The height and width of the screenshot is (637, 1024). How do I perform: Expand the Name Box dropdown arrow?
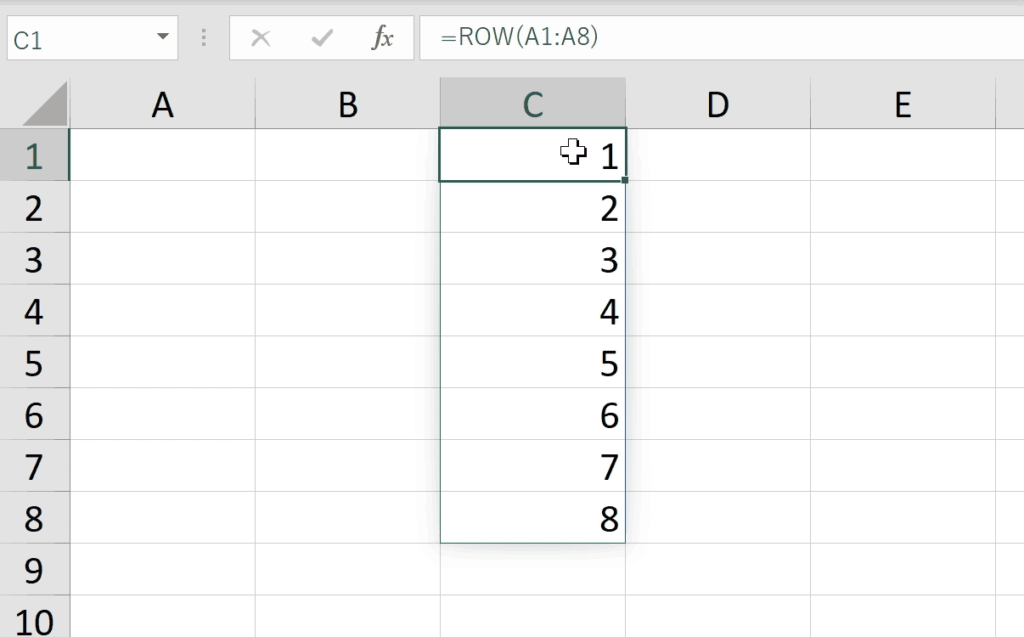(x=163, y=38)
